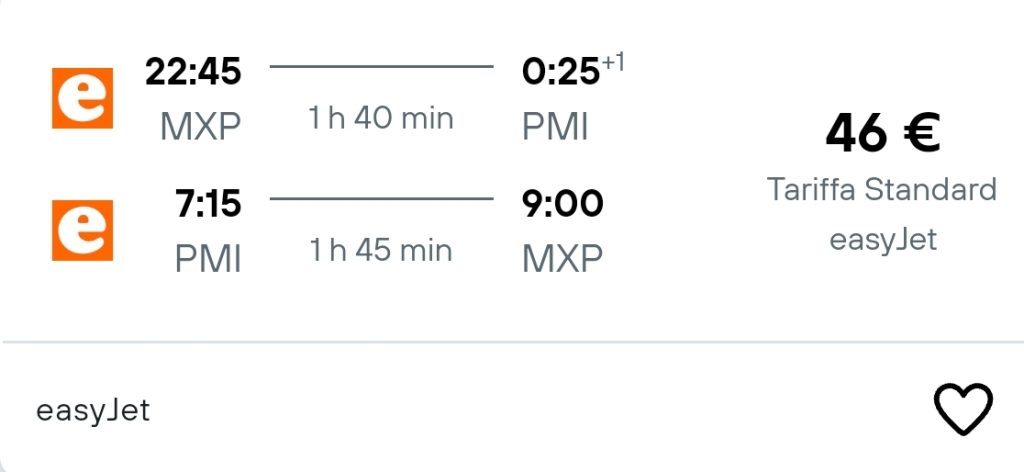
Task: Select MXP departure airport code
Action: (200, 127)
